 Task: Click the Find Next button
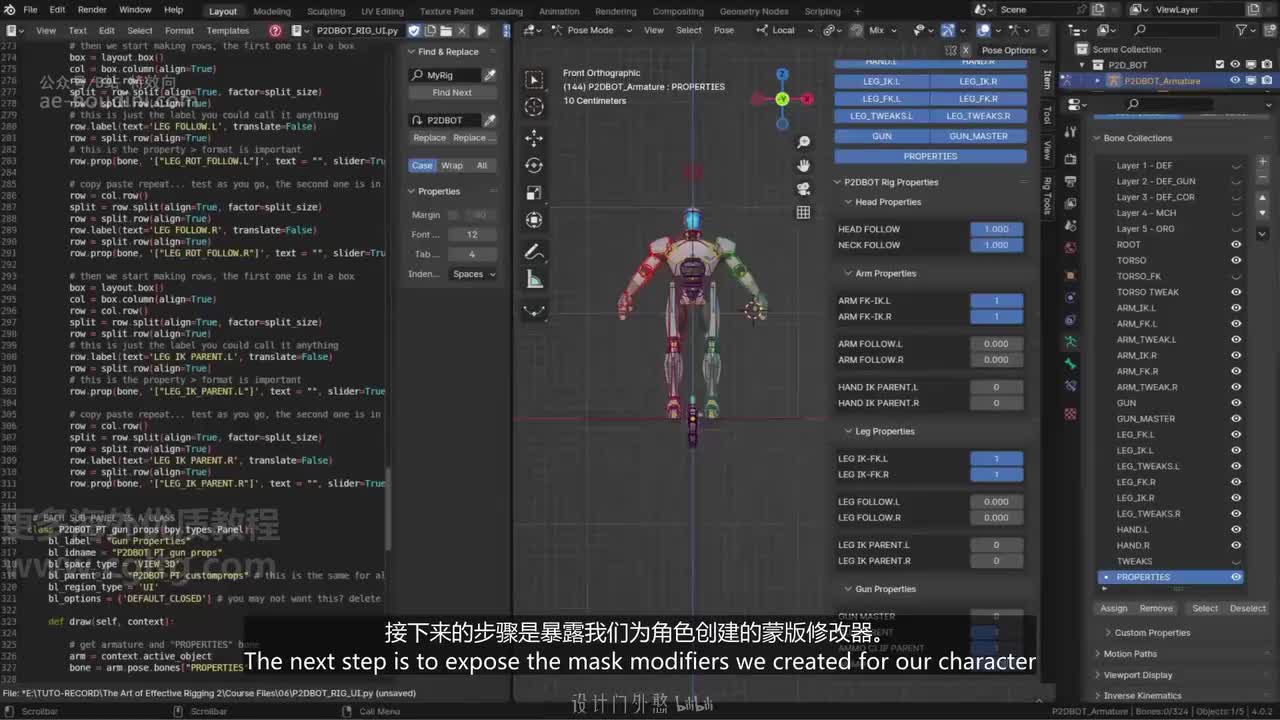pos(452,93)
